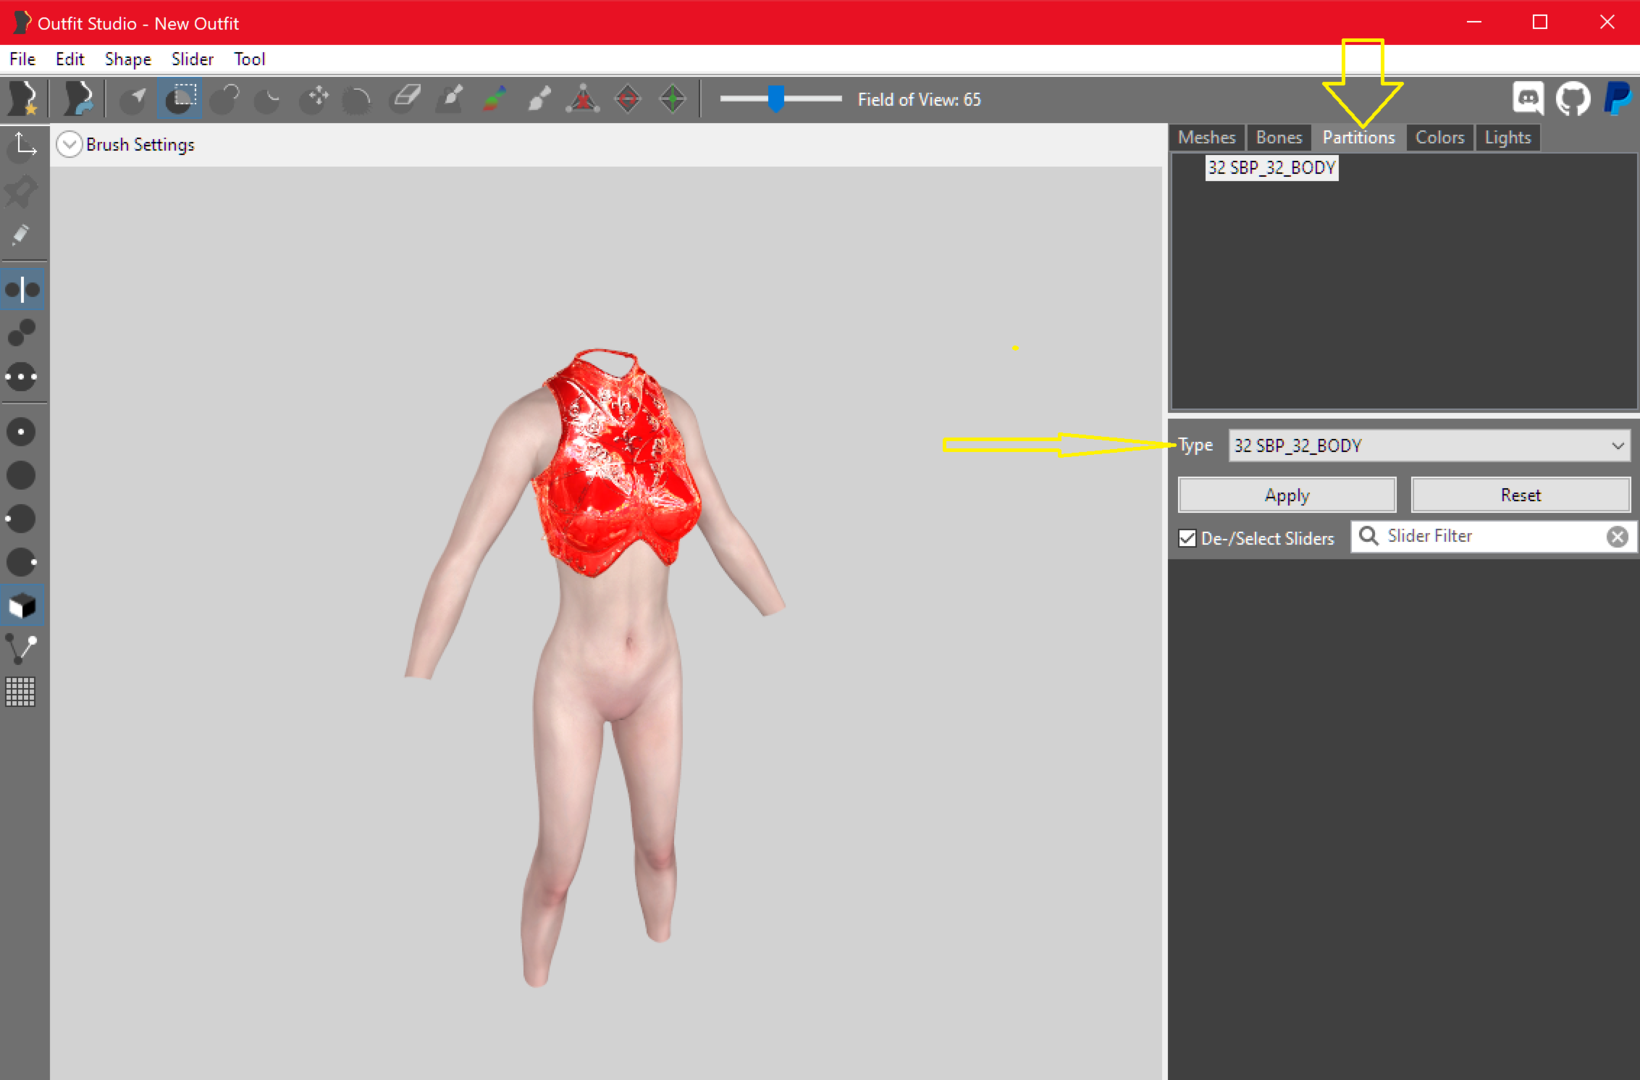1640x1080 pixels.
Task: Pick the Deflate brush tool
Action: (268, 99)
